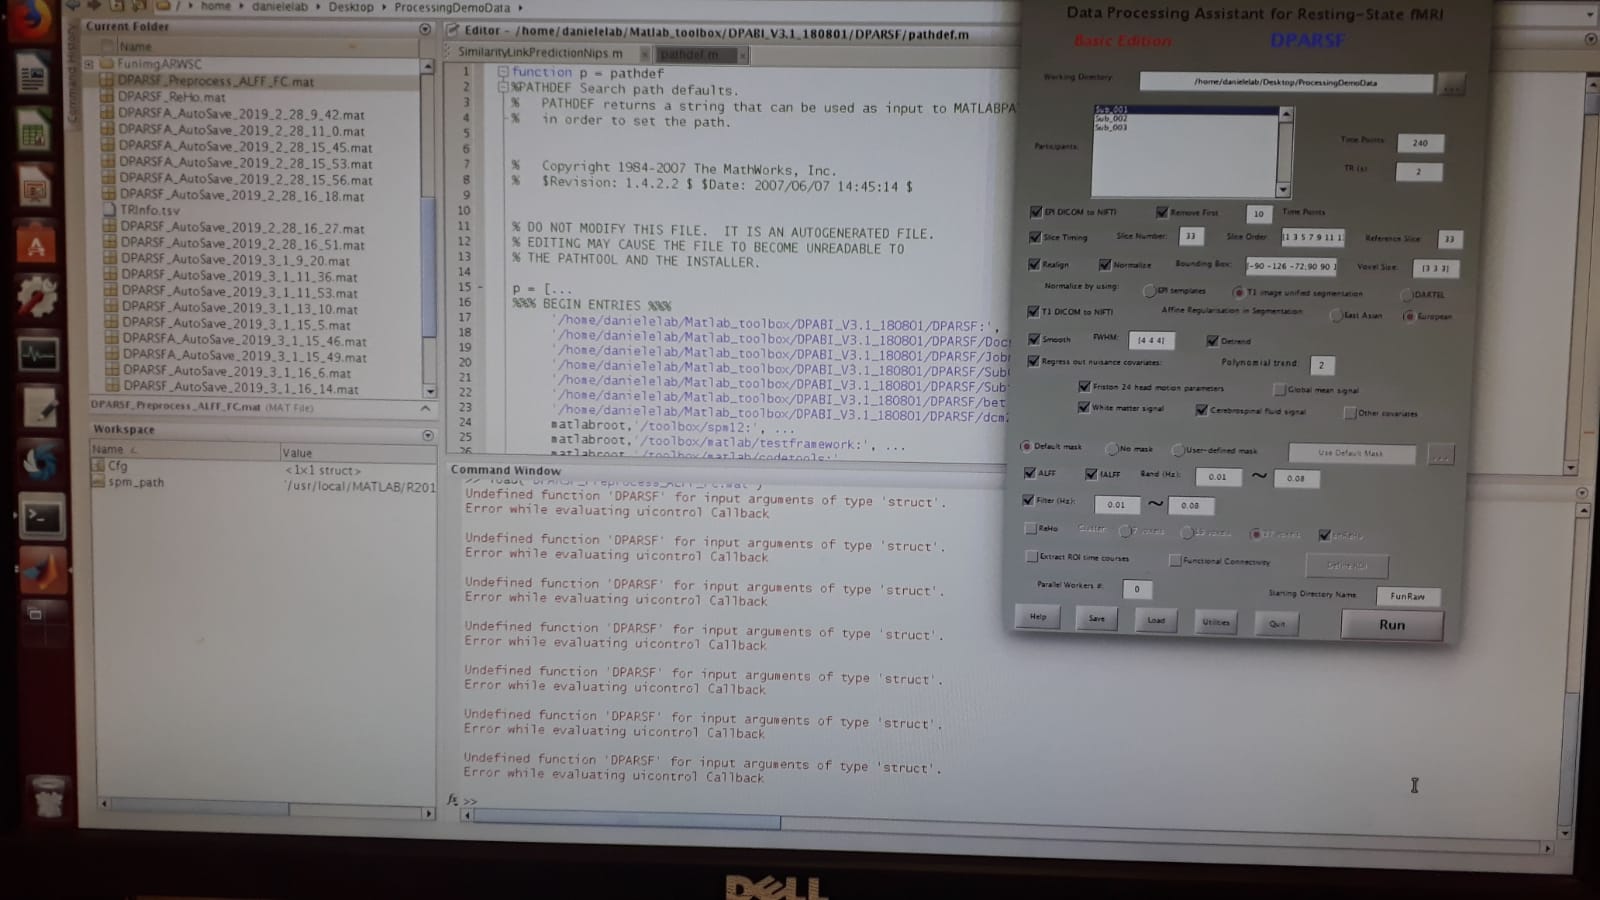Uncheck EPI DICOM to NIFTI

(1036, 212)
